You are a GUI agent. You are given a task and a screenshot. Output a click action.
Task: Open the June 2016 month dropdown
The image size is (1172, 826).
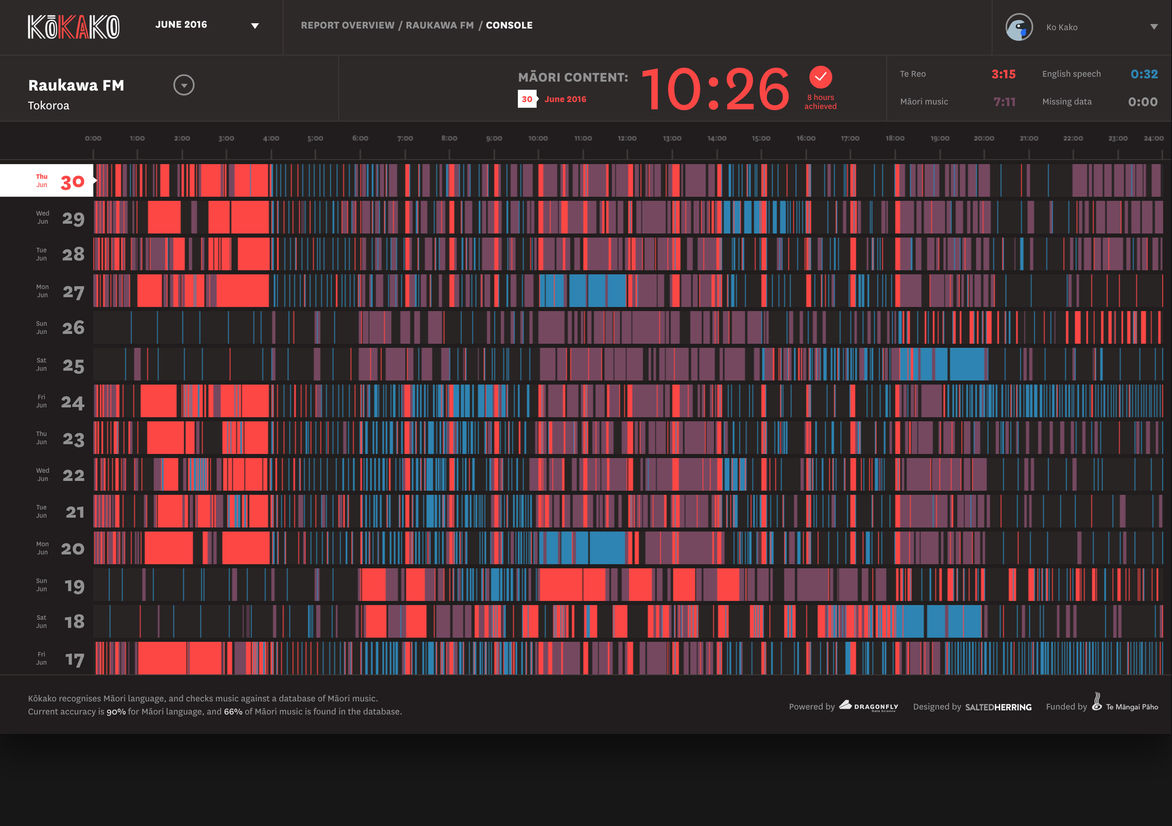(254, 26)
